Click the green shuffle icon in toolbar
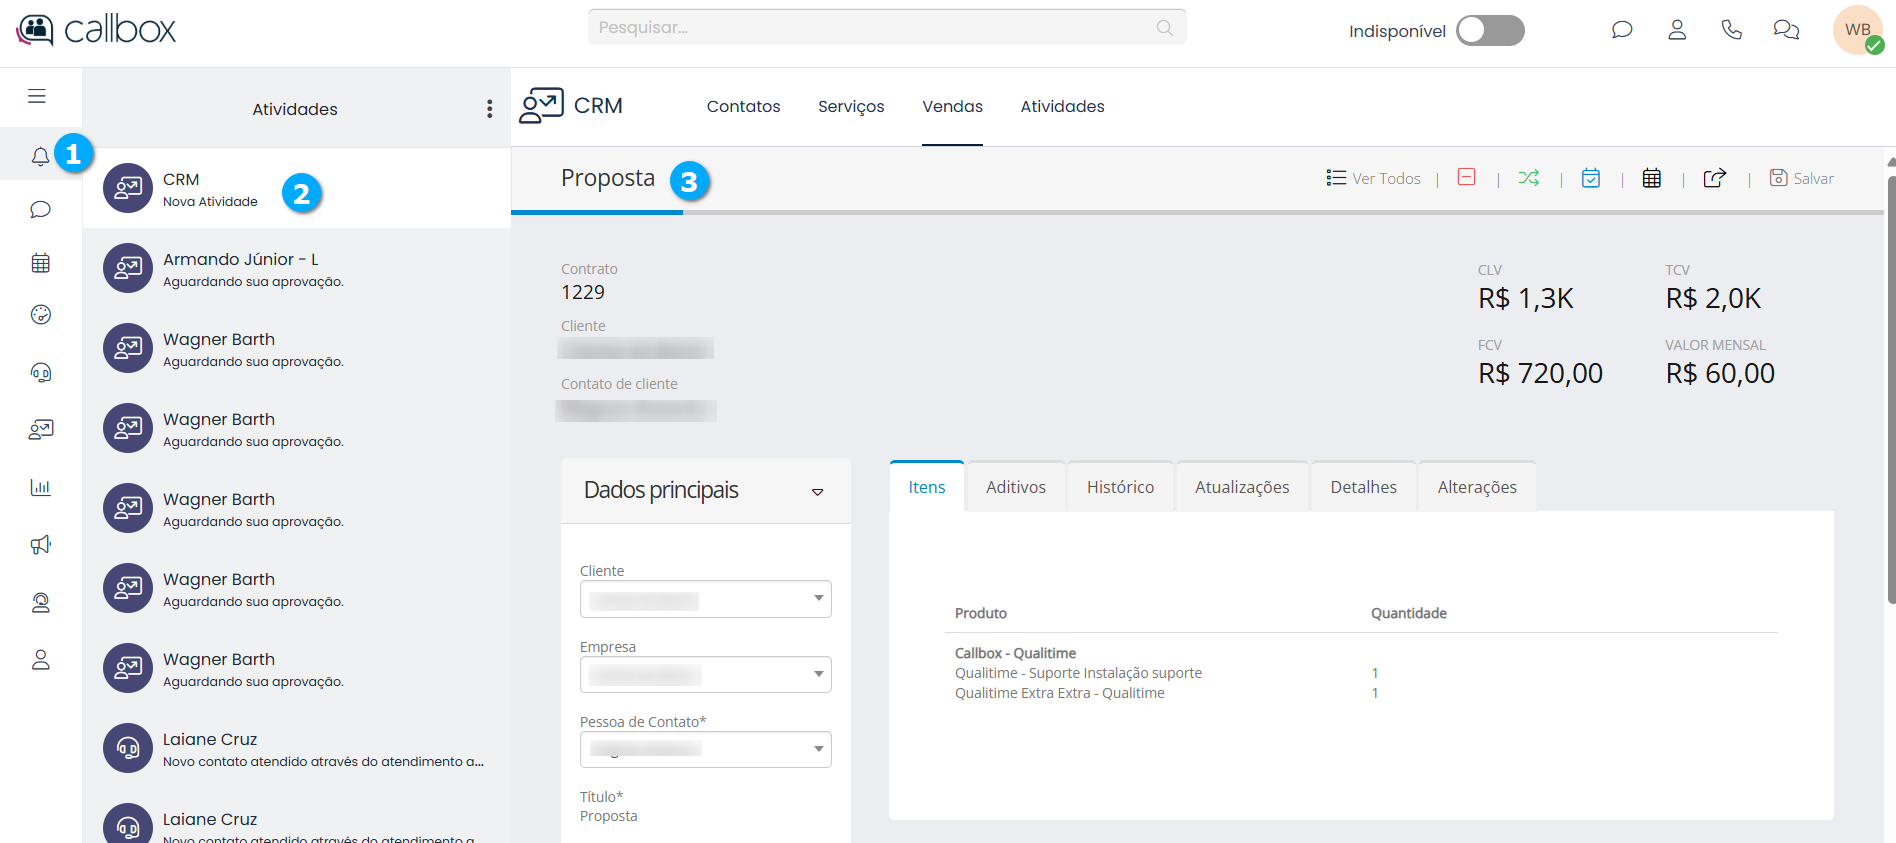 pos(1528,178)
